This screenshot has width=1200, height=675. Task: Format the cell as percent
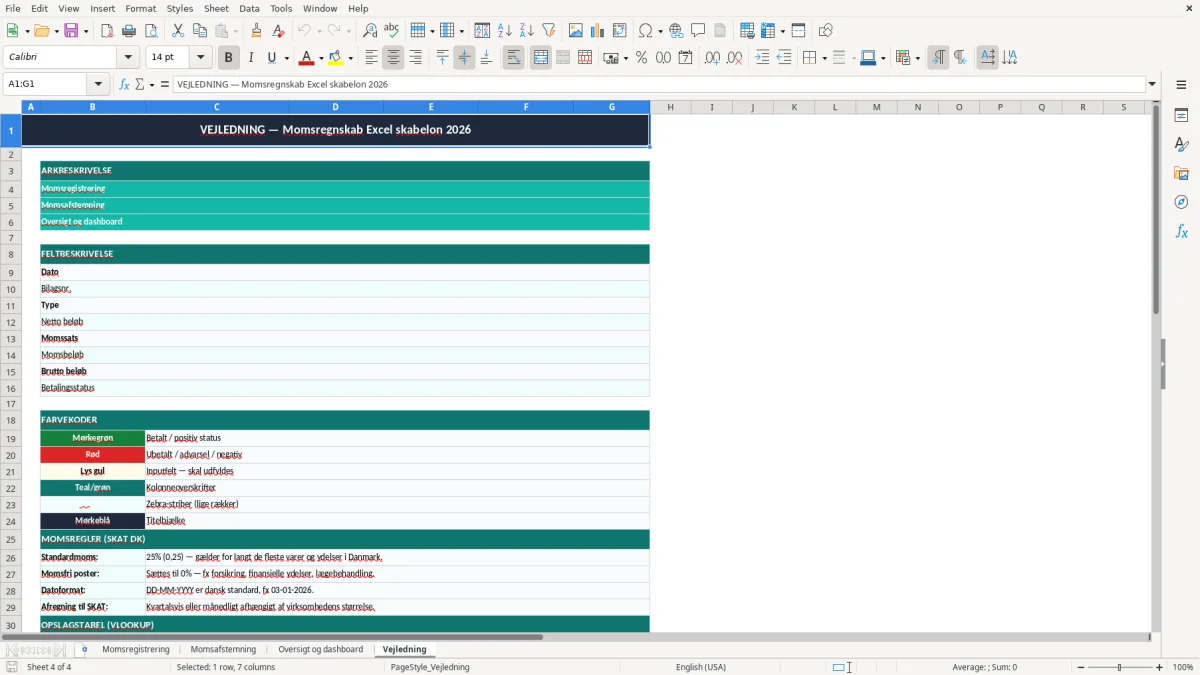pyautogui.click(x=641, y=58)
